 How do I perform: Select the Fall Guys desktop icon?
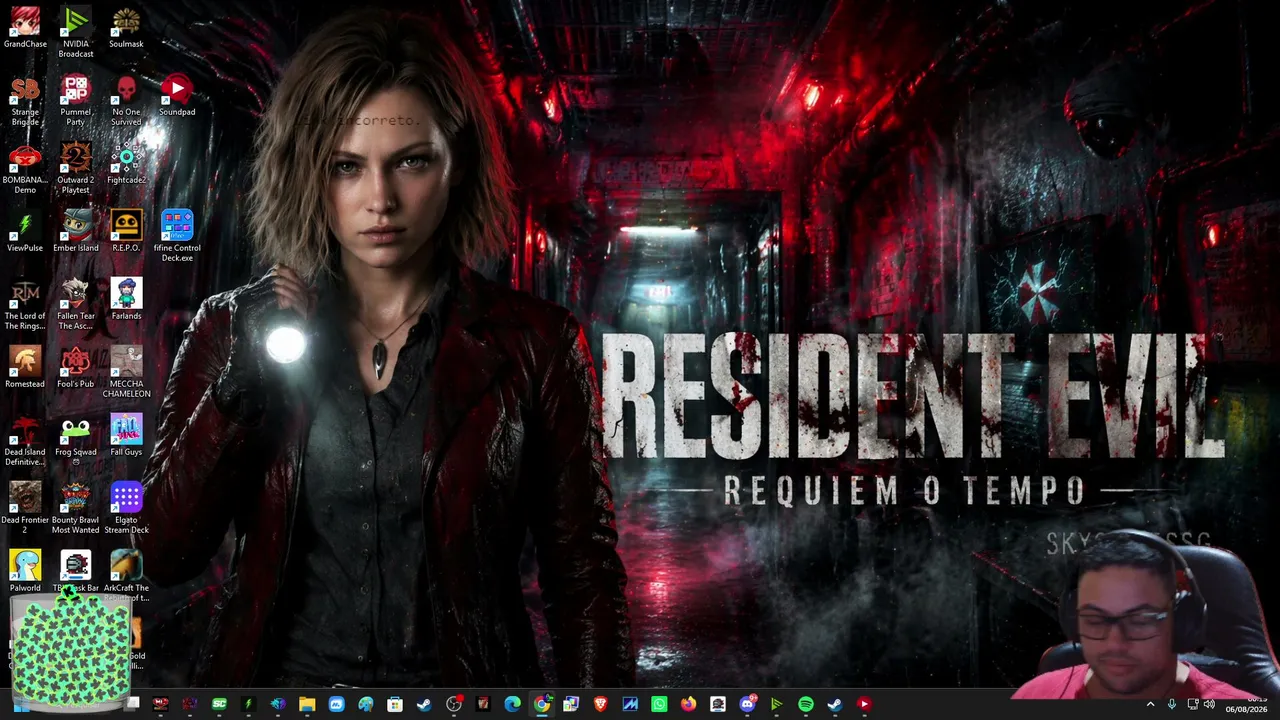click(x=126, y=437)
